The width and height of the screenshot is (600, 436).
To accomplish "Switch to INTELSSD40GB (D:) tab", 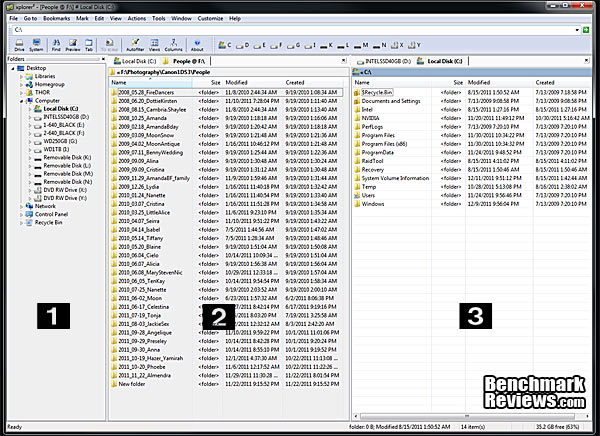I will pyautogui.click(x=383, y=61).
